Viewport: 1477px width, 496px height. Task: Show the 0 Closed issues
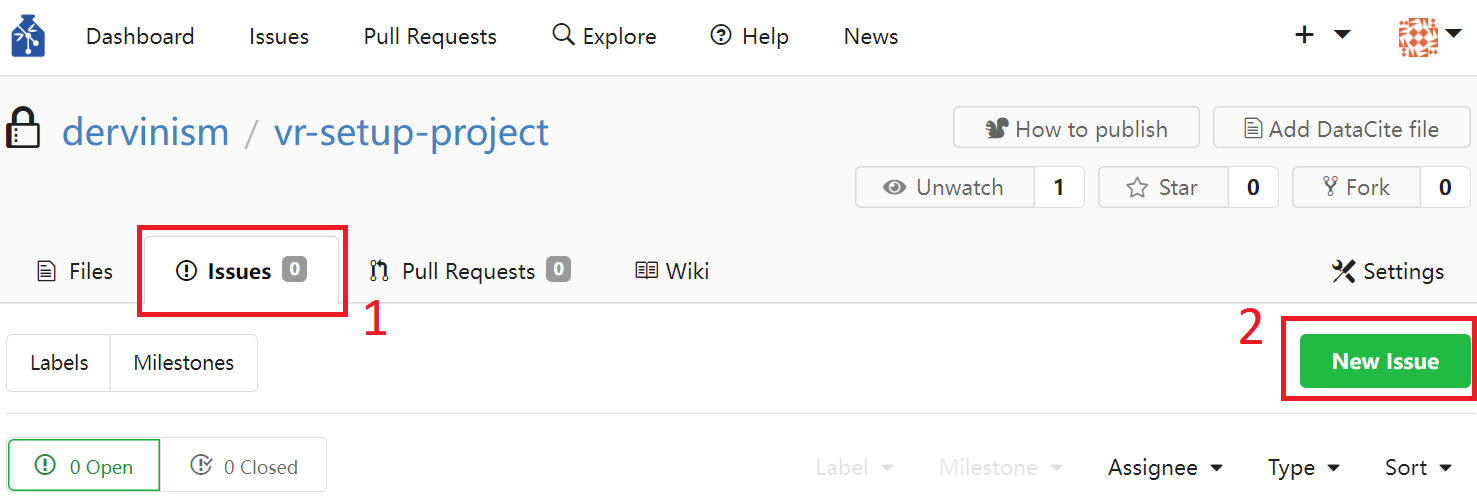pyautogui.click(x=244, y=466)
